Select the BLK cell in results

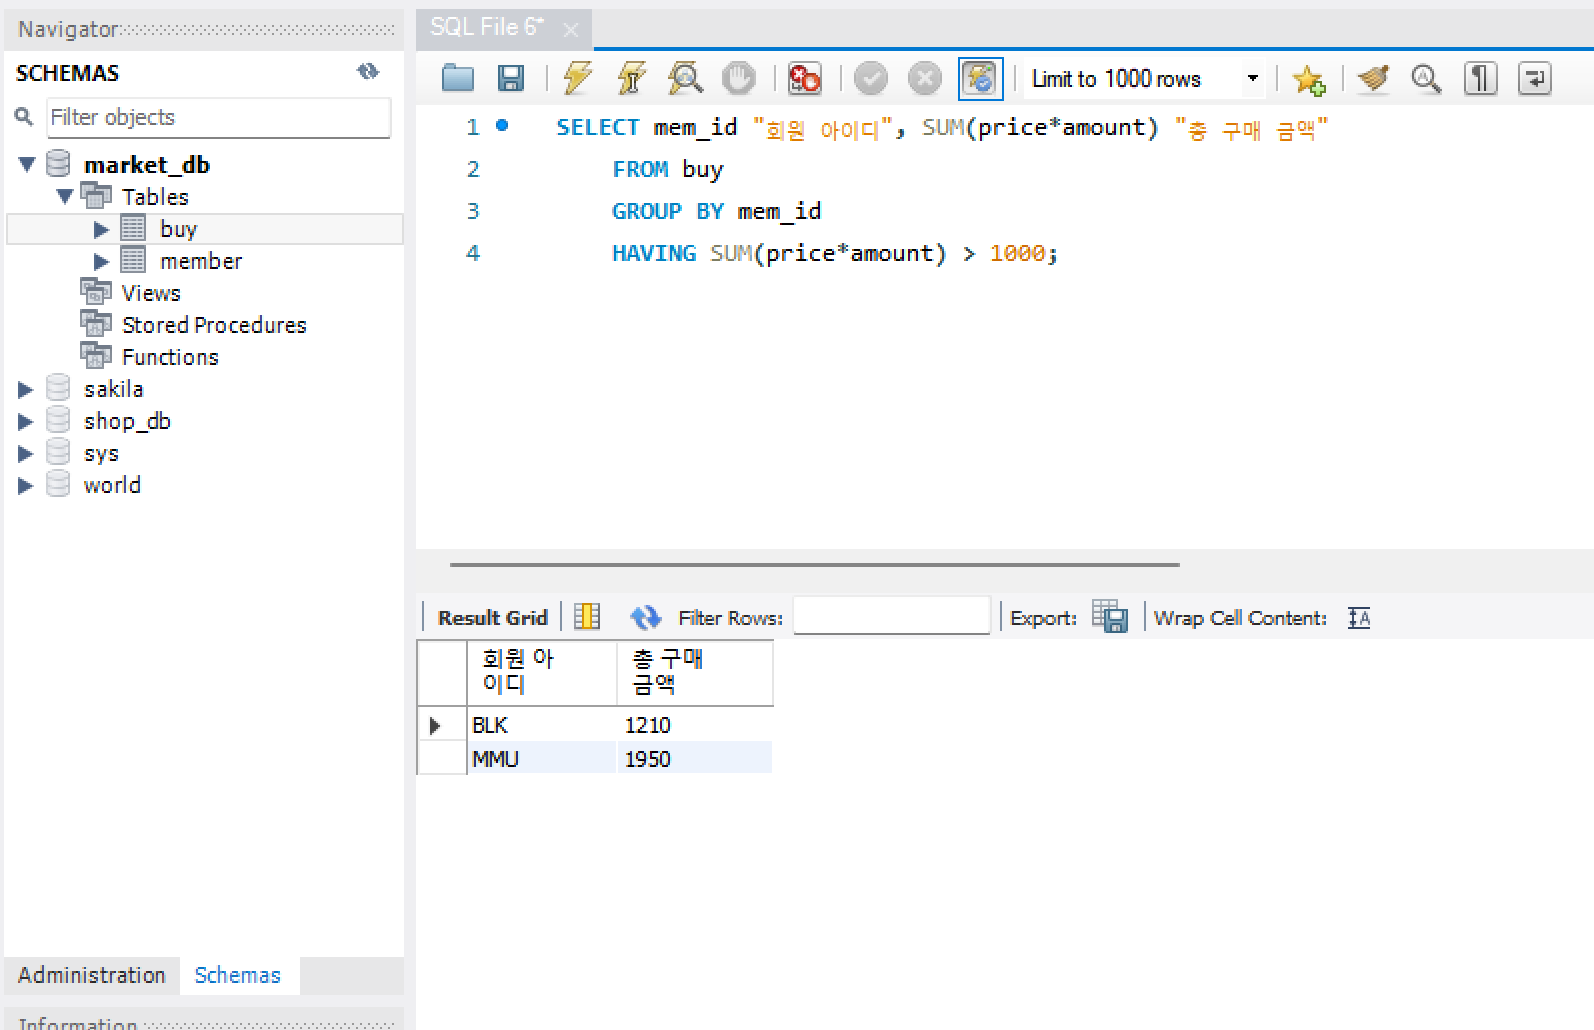(542, 725)
